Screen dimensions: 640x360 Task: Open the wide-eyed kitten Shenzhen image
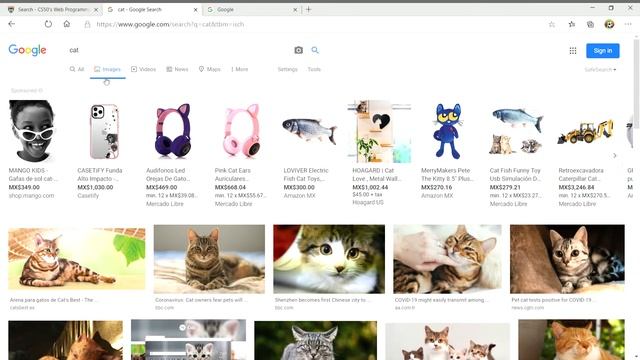click(x=329, y=259)
